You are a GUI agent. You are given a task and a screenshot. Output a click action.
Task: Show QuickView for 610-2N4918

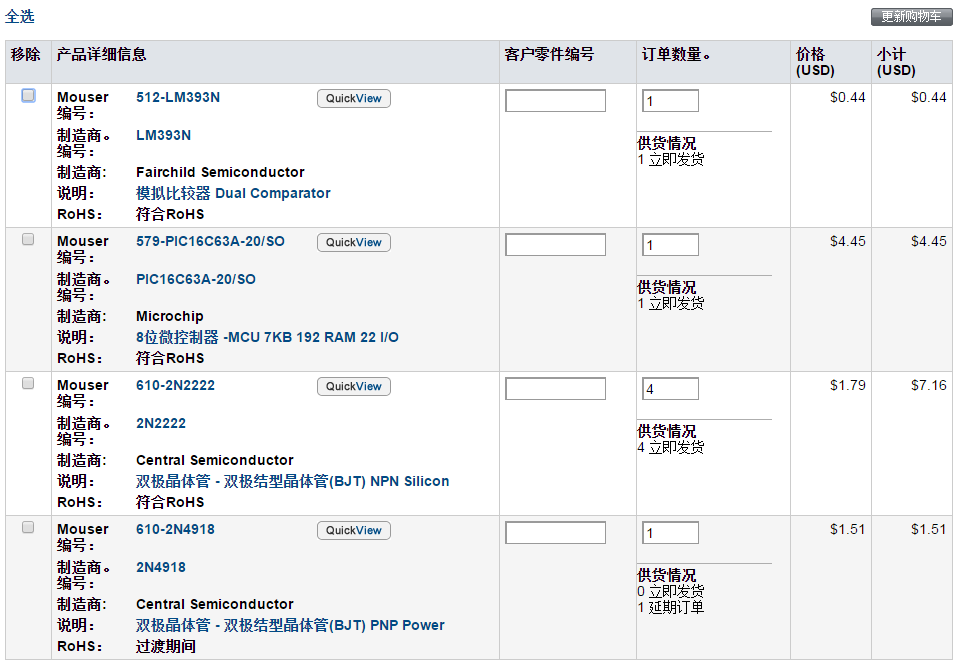click(x=353, y=530)
